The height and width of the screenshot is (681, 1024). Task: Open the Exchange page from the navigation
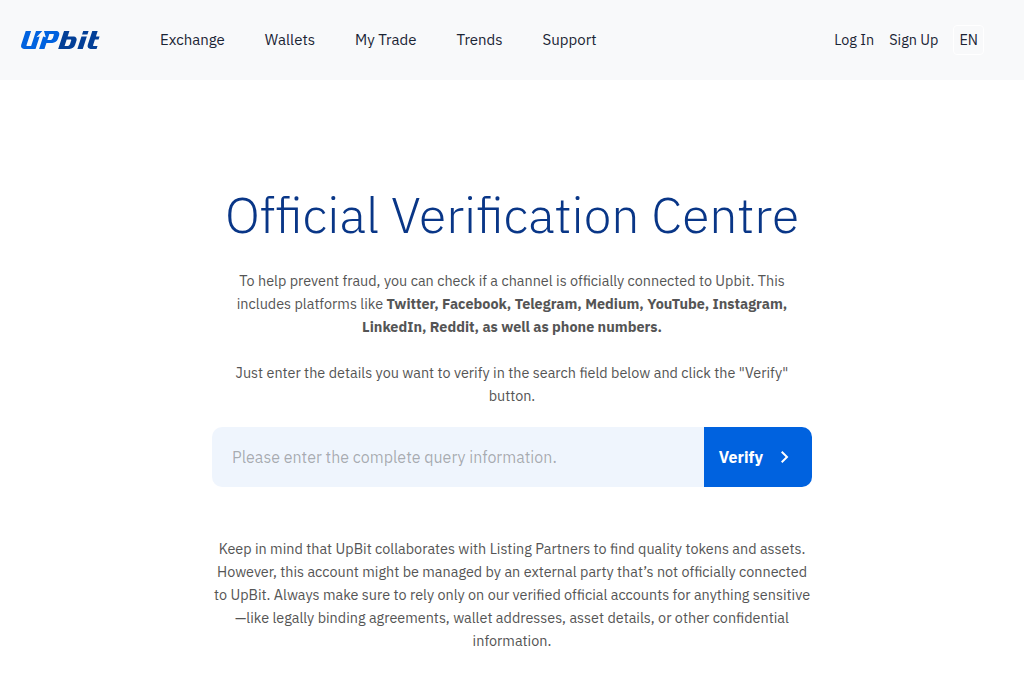coord(192,40)
